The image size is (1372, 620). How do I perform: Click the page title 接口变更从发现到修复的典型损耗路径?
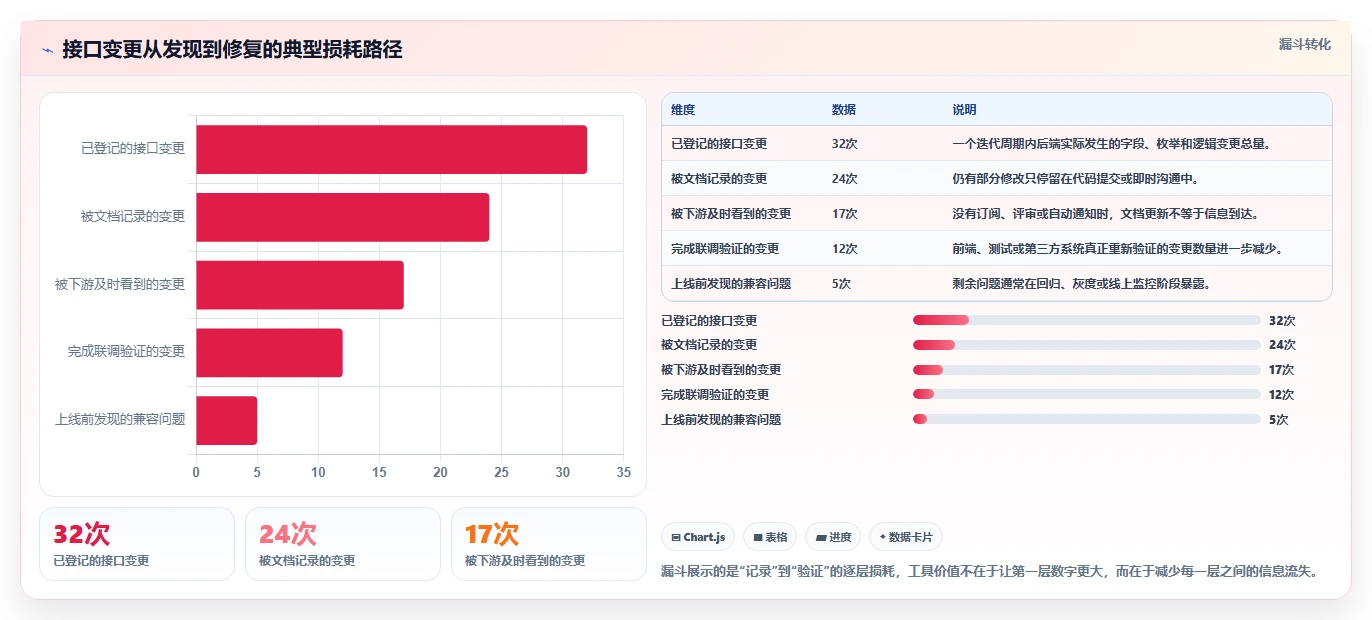coord(232,50)
